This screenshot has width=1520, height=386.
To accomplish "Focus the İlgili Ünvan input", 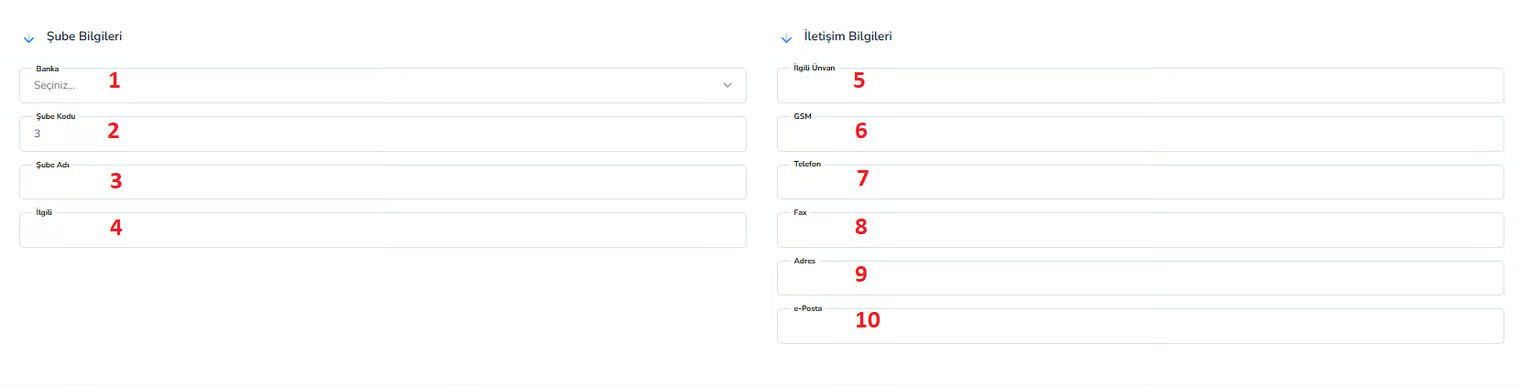I will tap(1140, 86).
